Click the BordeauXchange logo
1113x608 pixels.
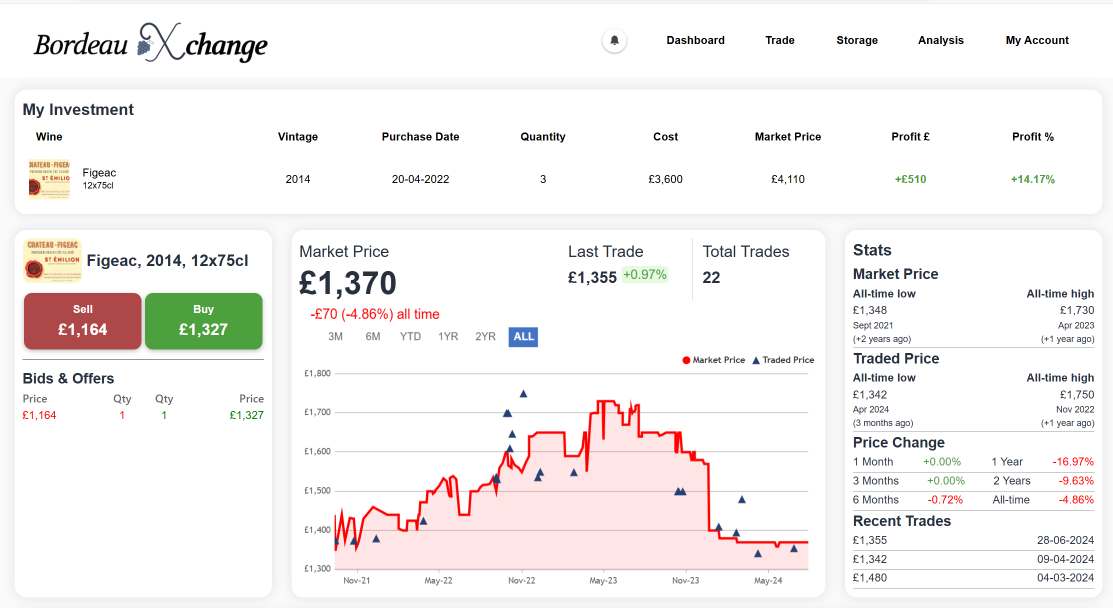coord(151,43)
